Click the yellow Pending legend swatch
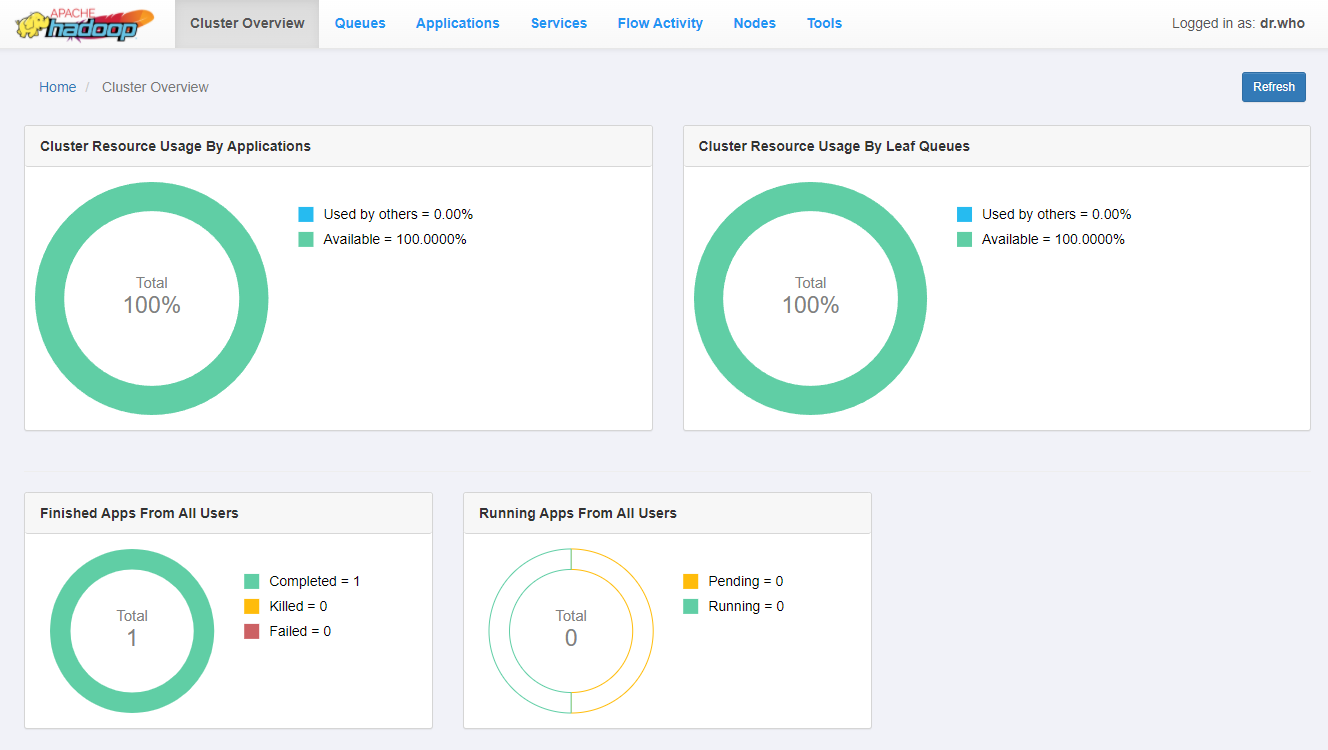This screenshot has height=750, width=1328. pos(691,581)
